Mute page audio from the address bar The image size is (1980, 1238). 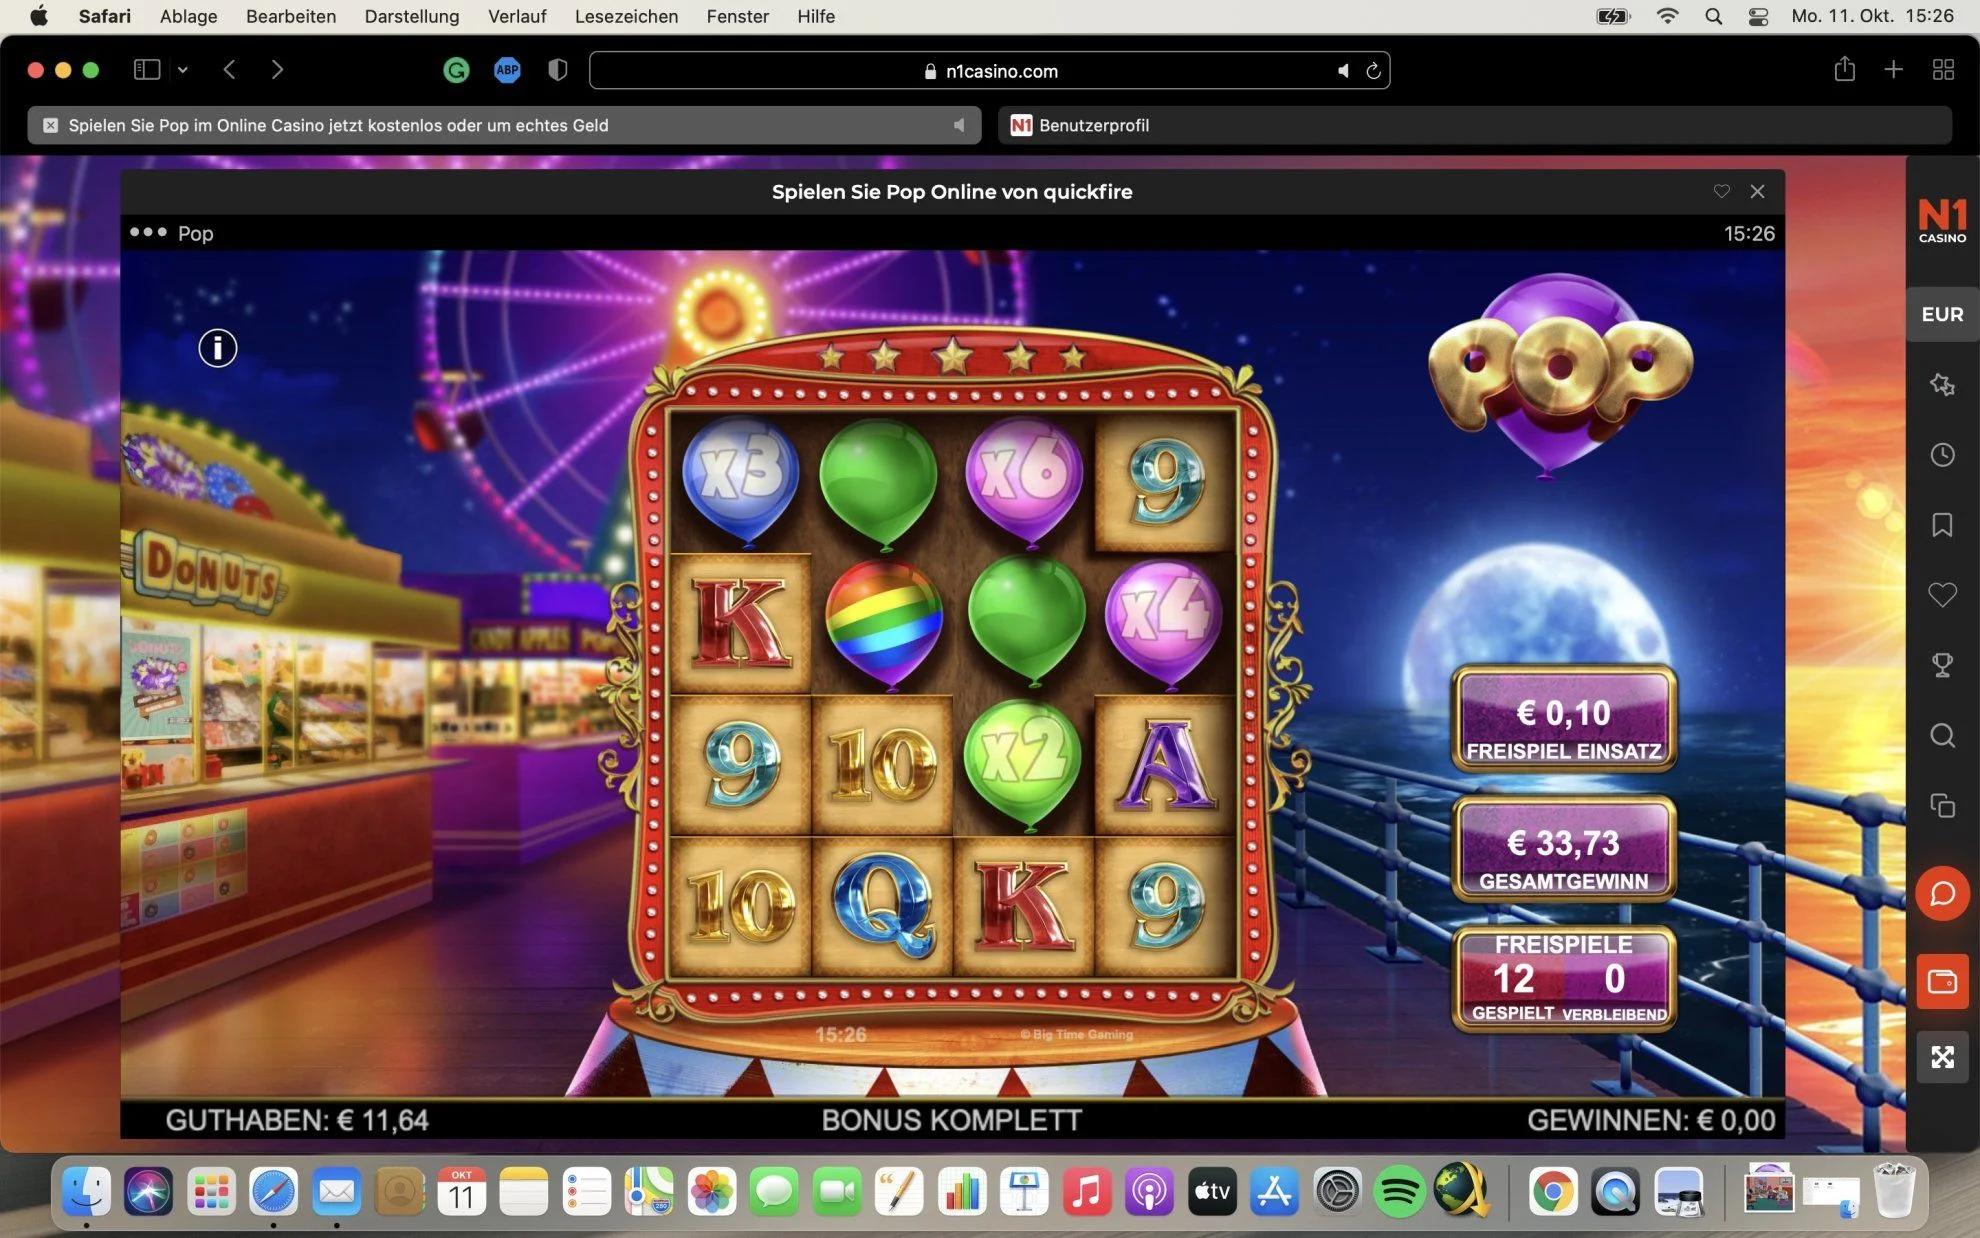pos(1343,71)
